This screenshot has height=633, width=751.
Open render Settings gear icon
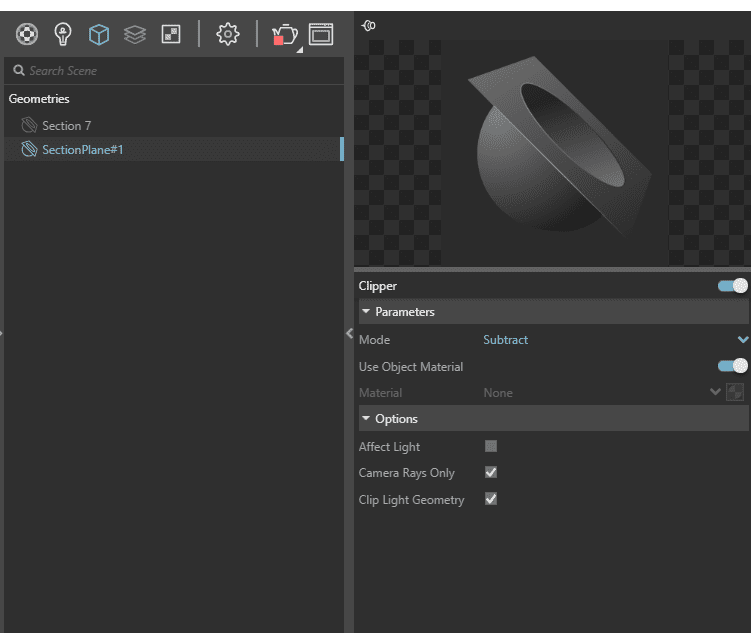[x=228, y=35]
